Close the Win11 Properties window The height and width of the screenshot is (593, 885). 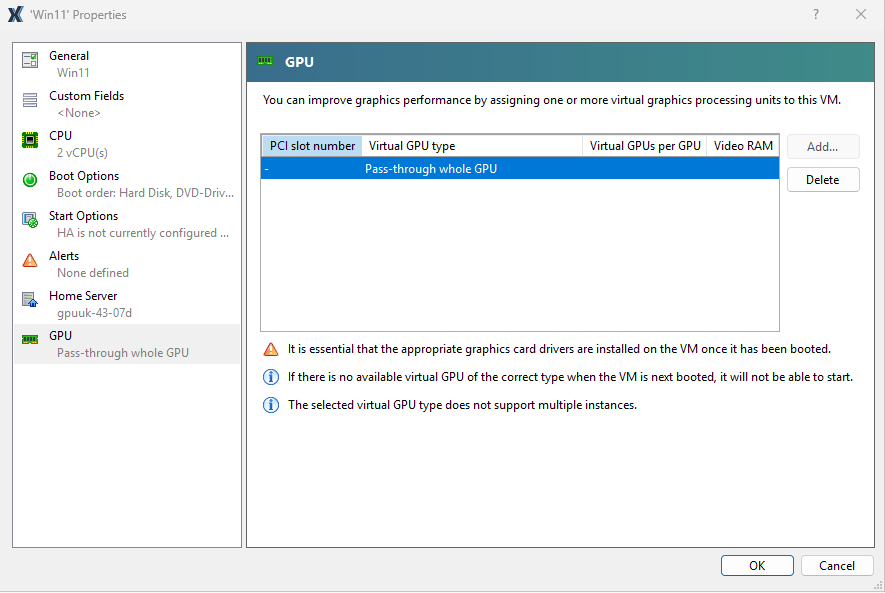click(x=861, y=14)
